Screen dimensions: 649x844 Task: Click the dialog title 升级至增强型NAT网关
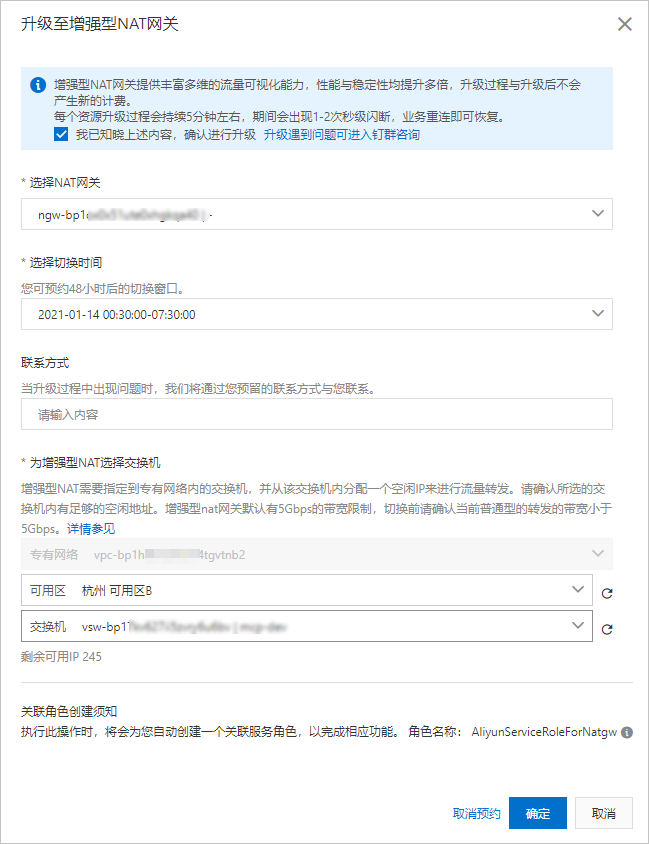pos(100,24)
